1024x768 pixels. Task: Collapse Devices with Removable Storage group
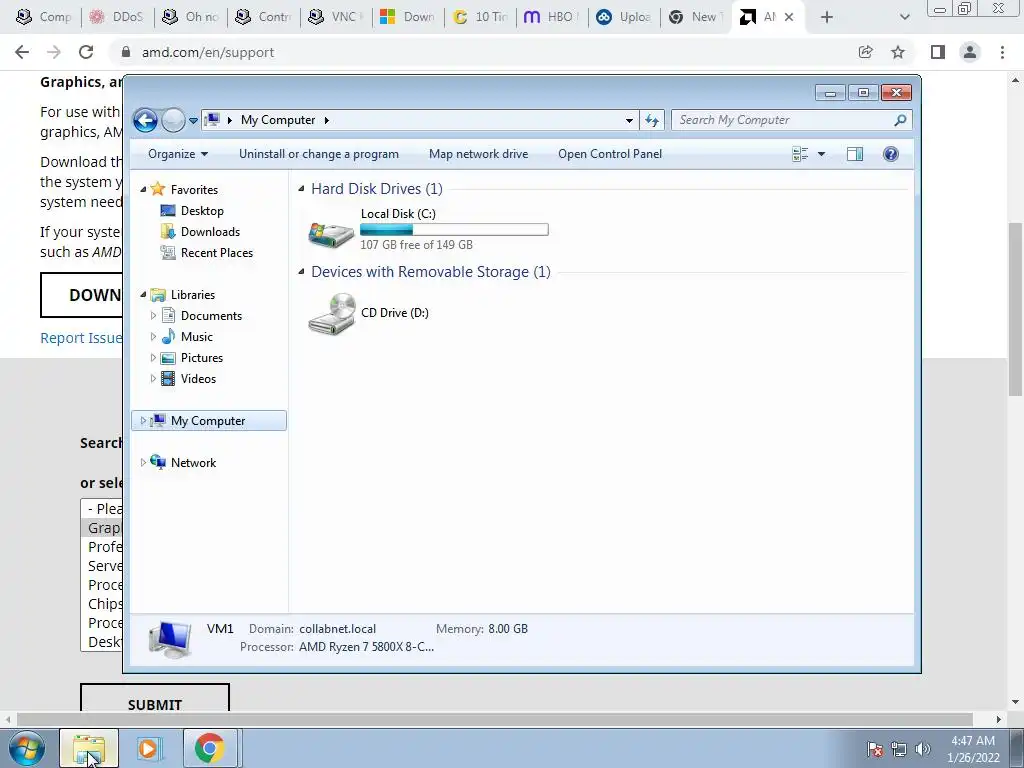point(301,272)
